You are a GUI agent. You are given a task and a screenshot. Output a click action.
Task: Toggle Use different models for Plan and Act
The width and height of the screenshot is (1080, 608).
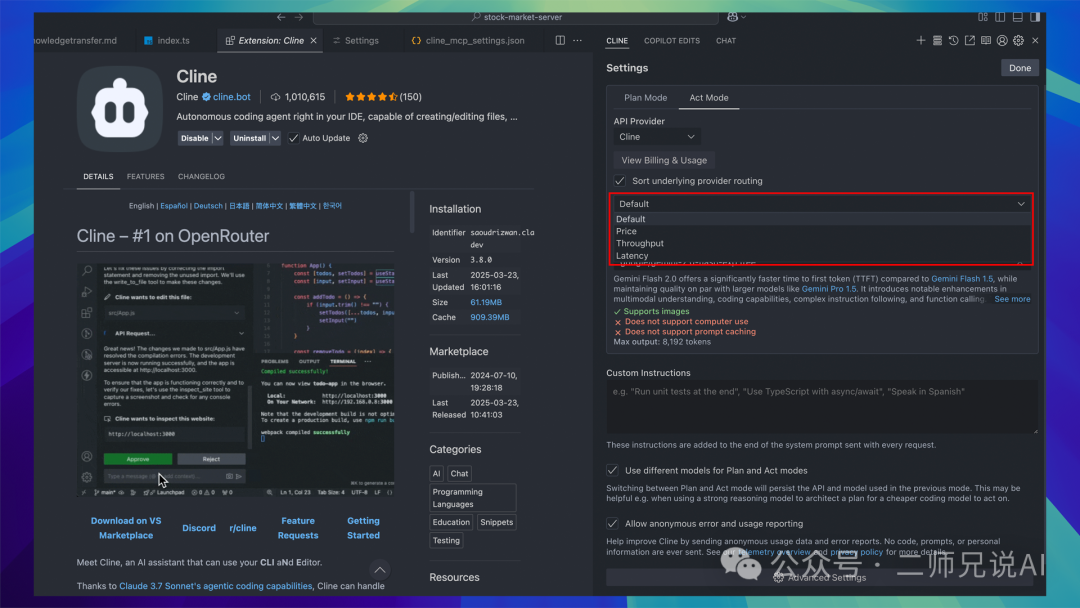click(612, 470)
